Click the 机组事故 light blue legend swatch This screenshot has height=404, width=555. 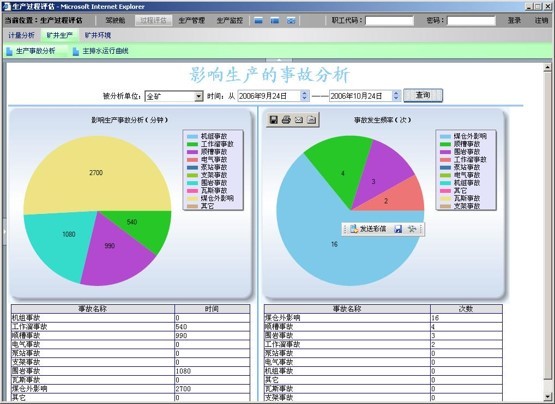tap(192, 136)
